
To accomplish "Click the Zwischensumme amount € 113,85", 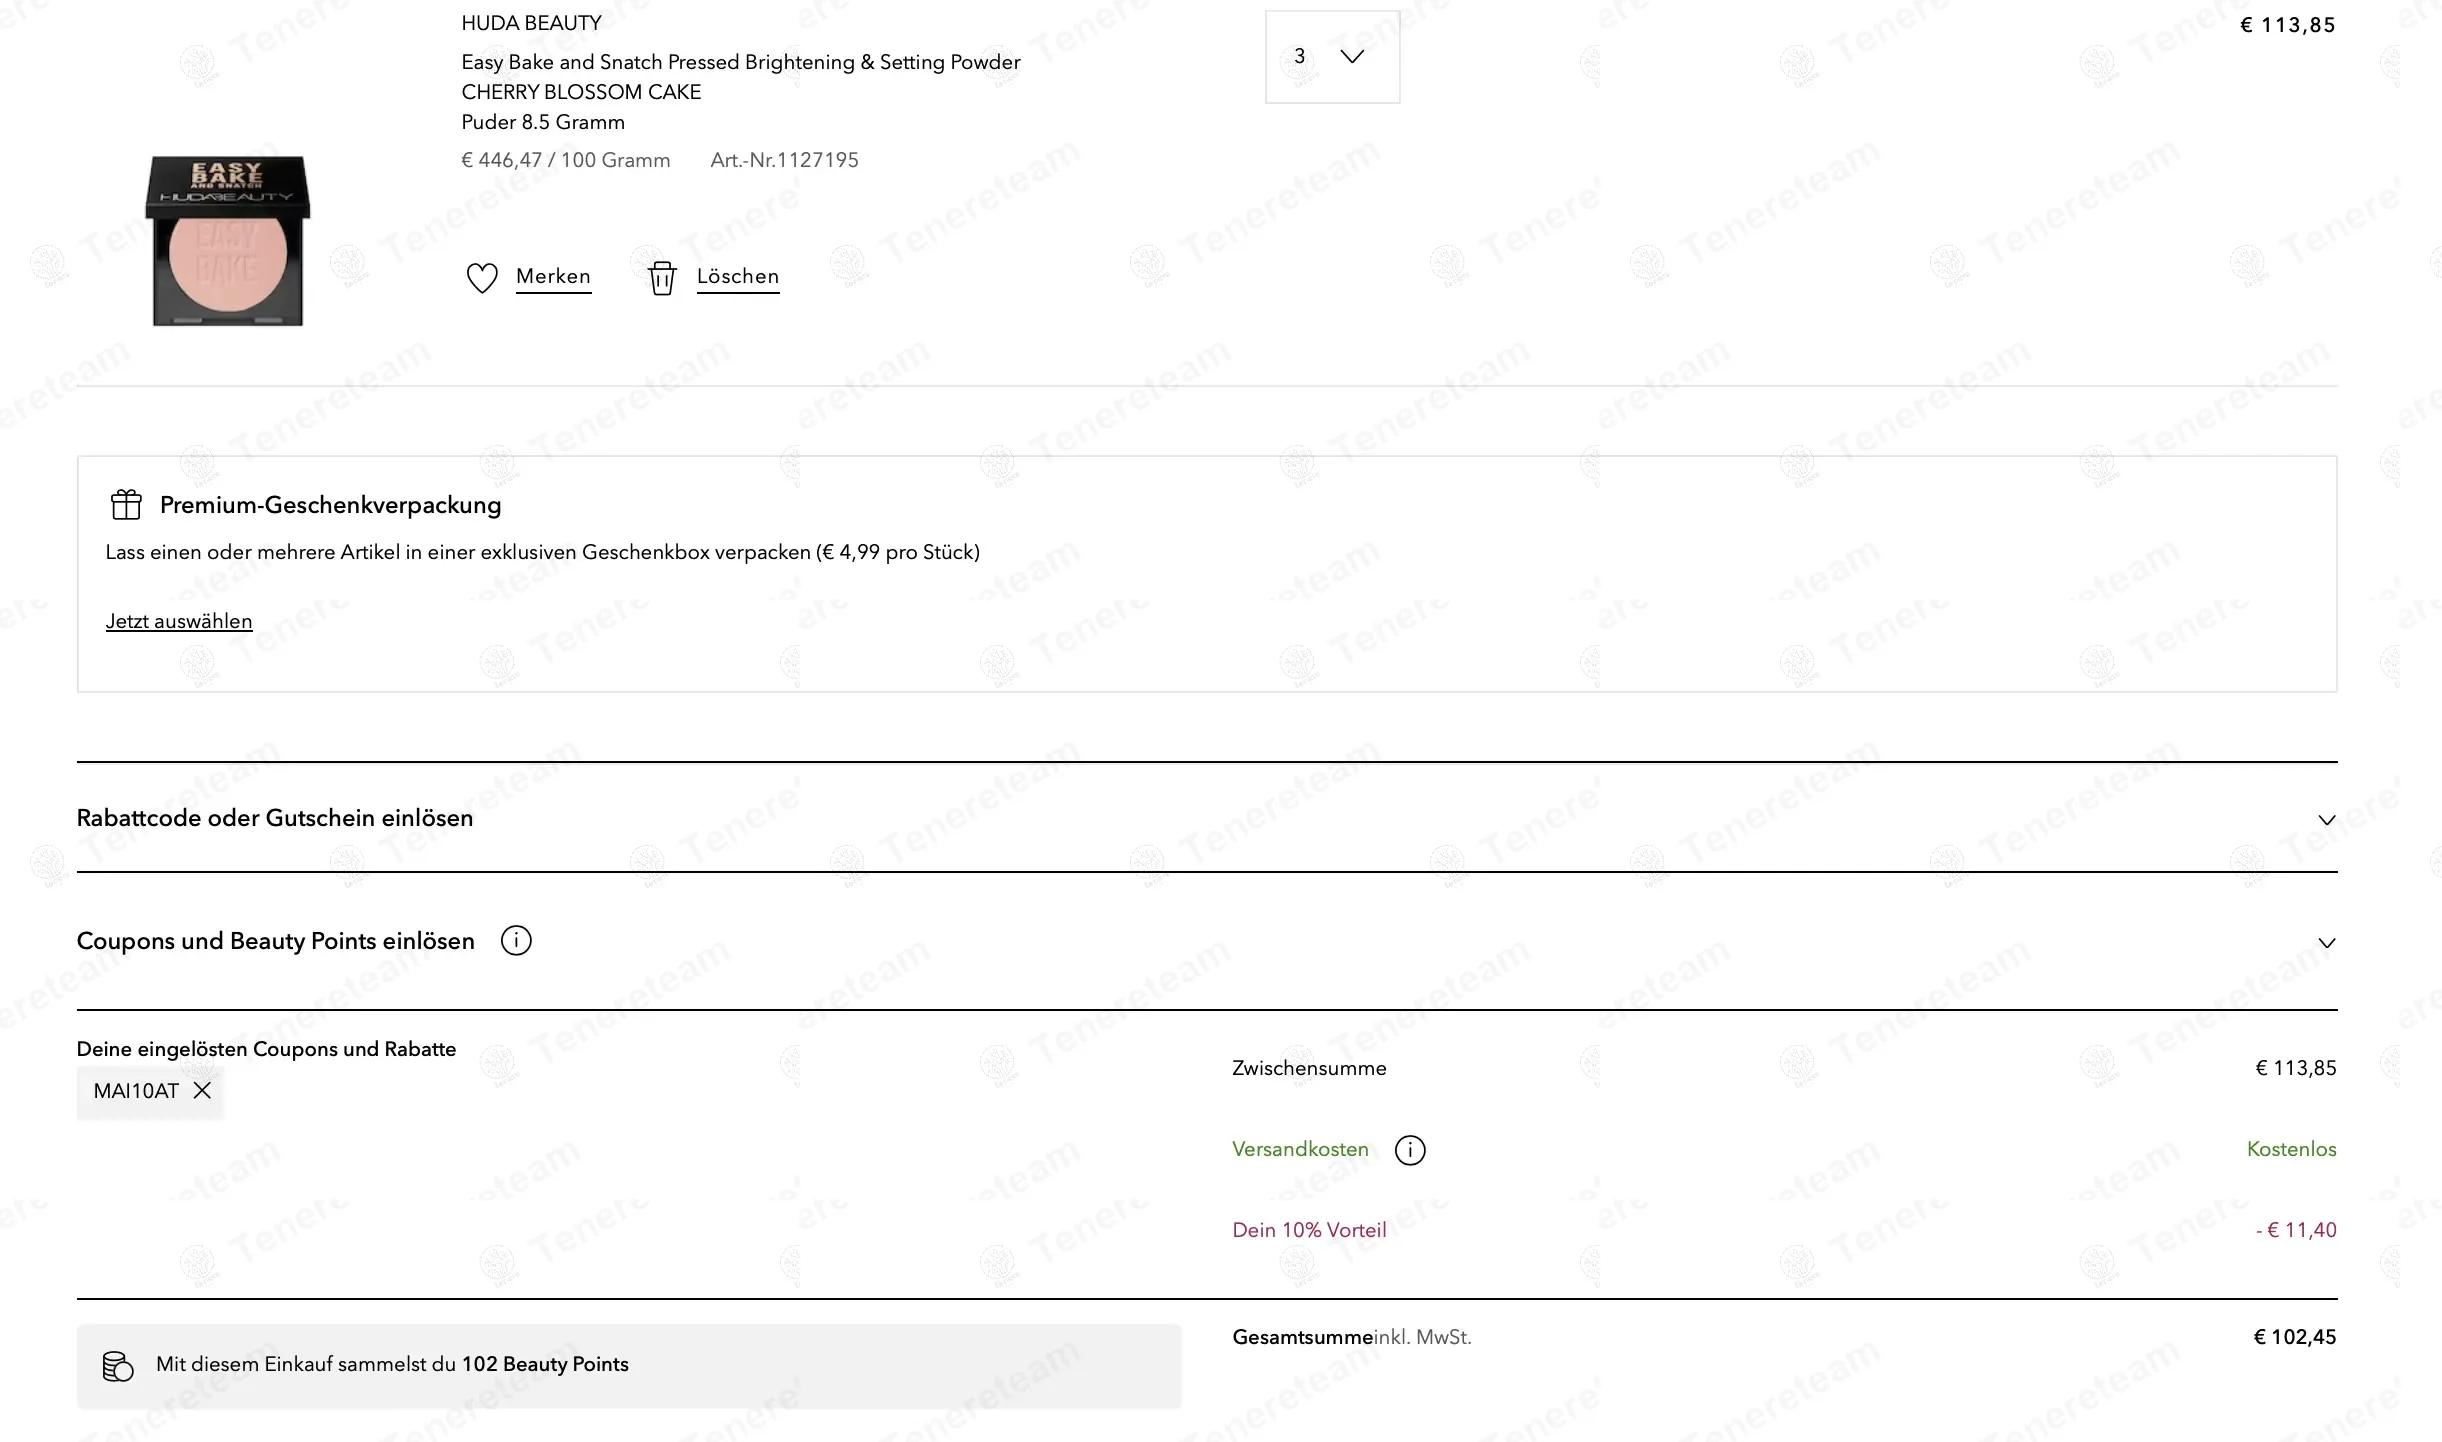I will [2296, 1068].
